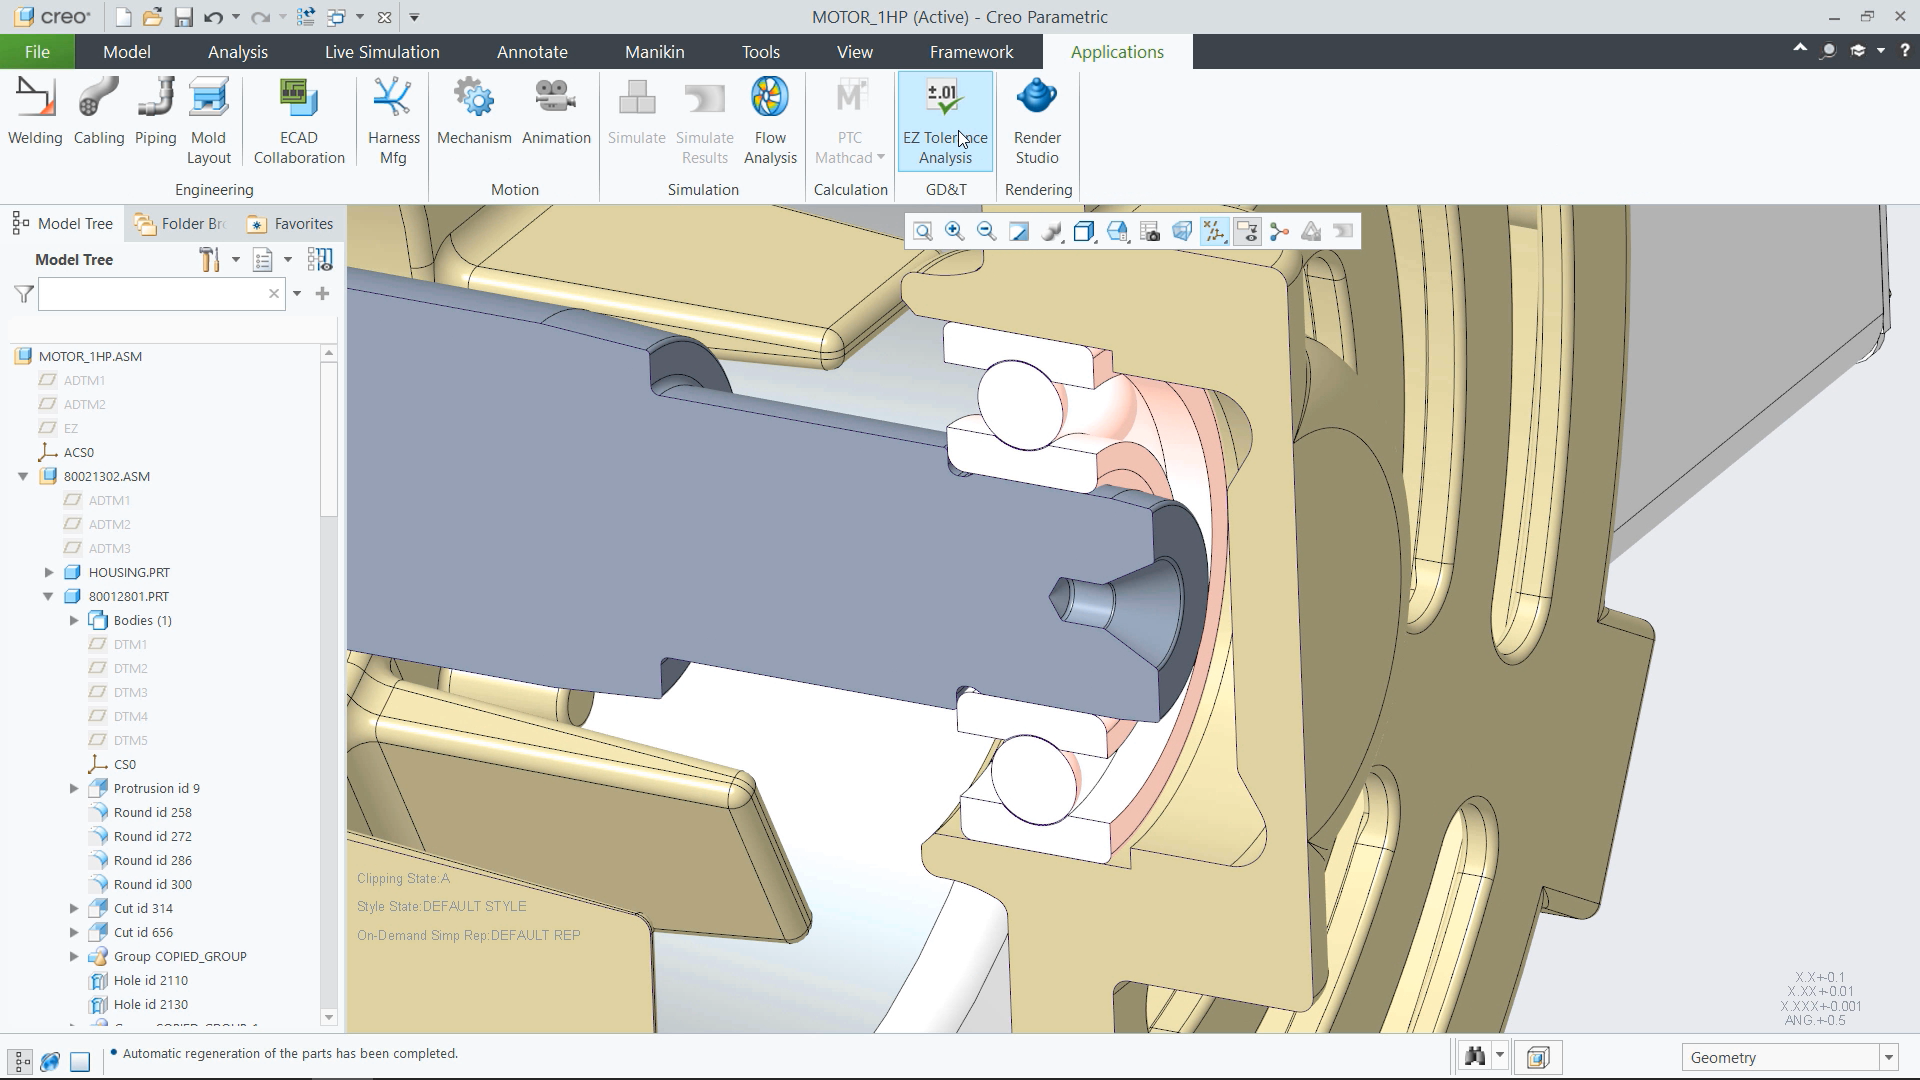Screen dimensions: 1920x1080
Task: Open the Favorites tab
Action: [291, 224]
